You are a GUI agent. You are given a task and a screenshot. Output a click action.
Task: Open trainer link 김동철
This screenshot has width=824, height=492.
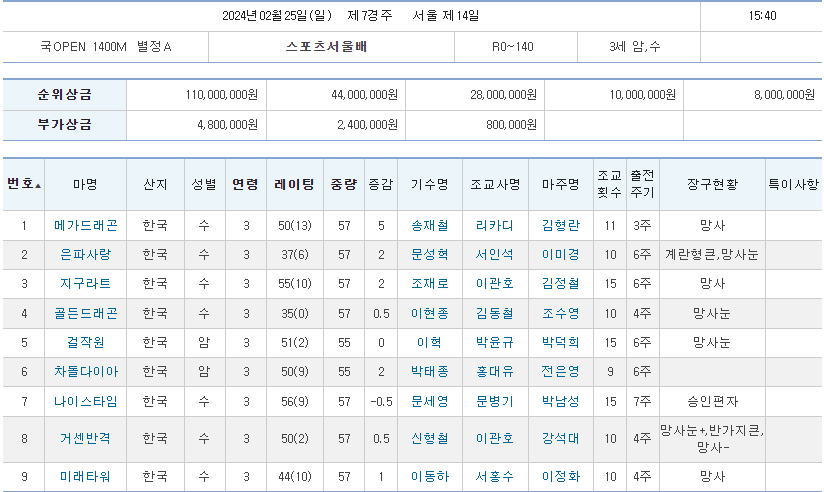tap(495, 313)
